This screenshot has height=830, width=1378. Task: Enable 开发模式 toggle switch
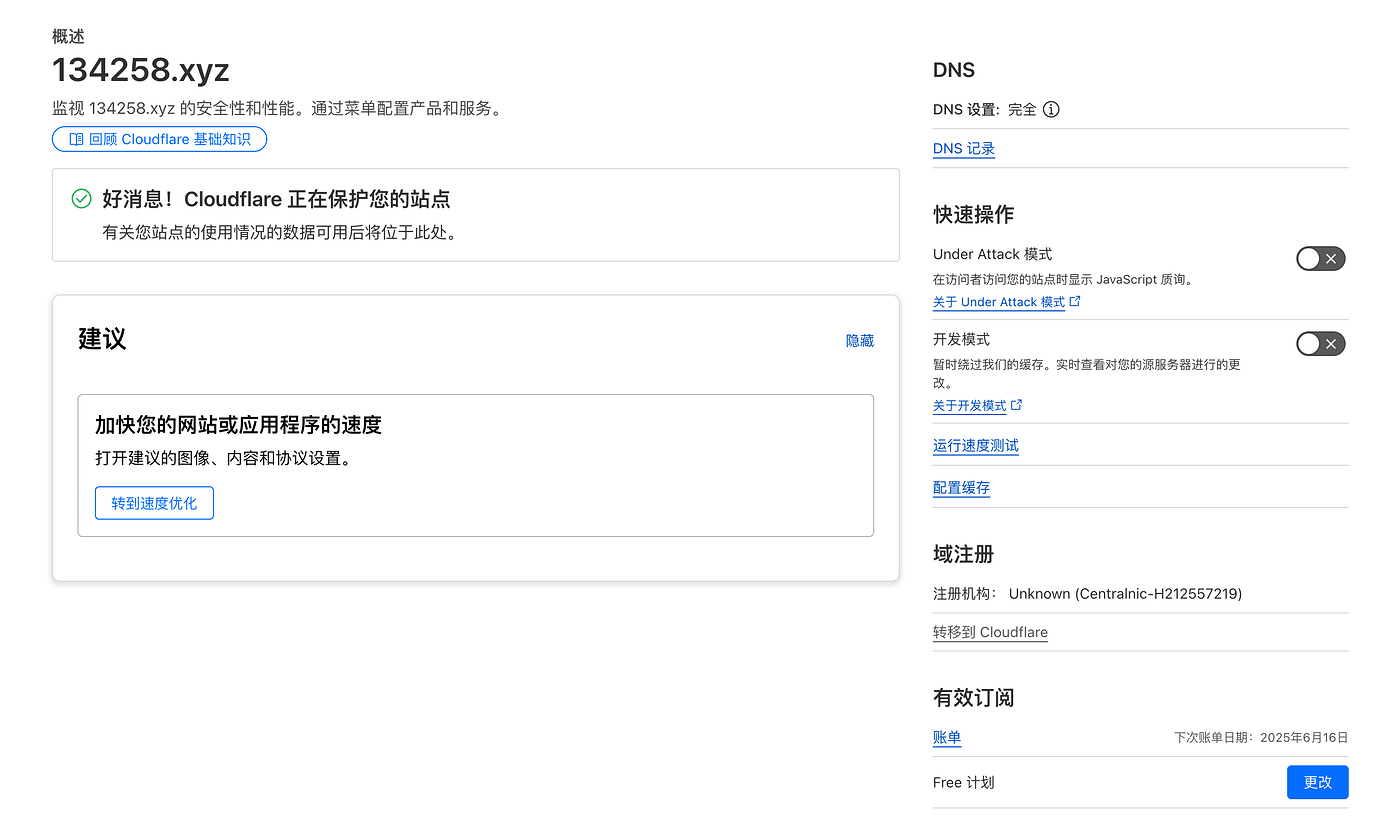click(x=1321, y=344)
